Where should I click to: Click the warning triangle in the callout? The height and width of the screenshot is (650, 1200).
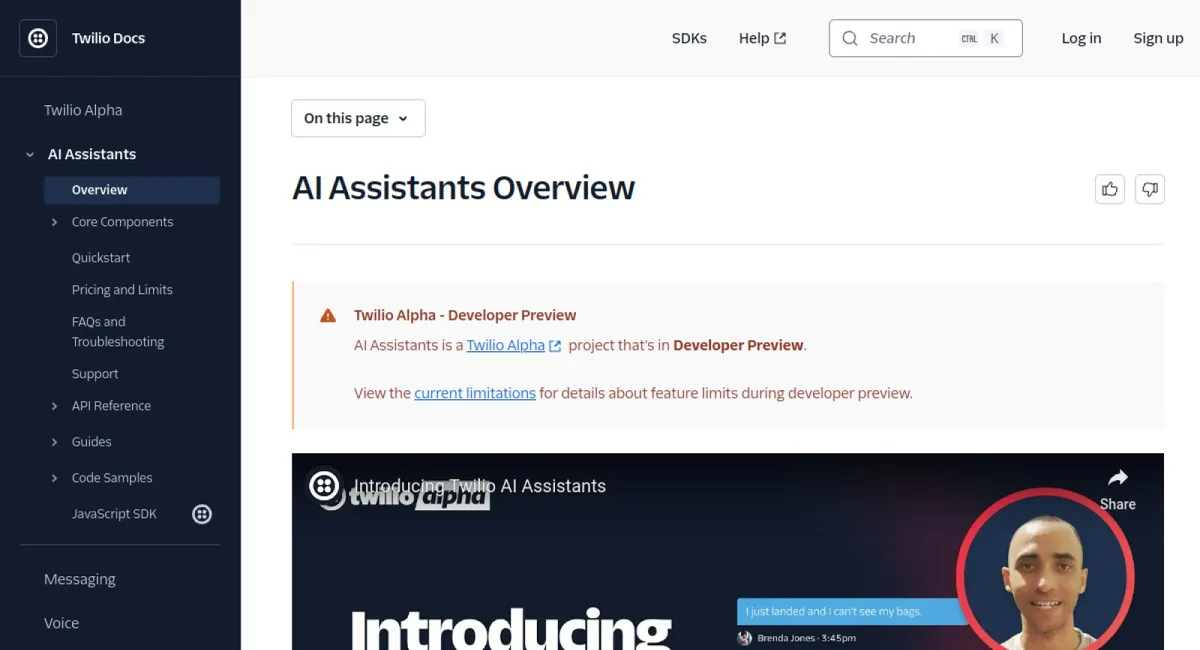(328, 316)
